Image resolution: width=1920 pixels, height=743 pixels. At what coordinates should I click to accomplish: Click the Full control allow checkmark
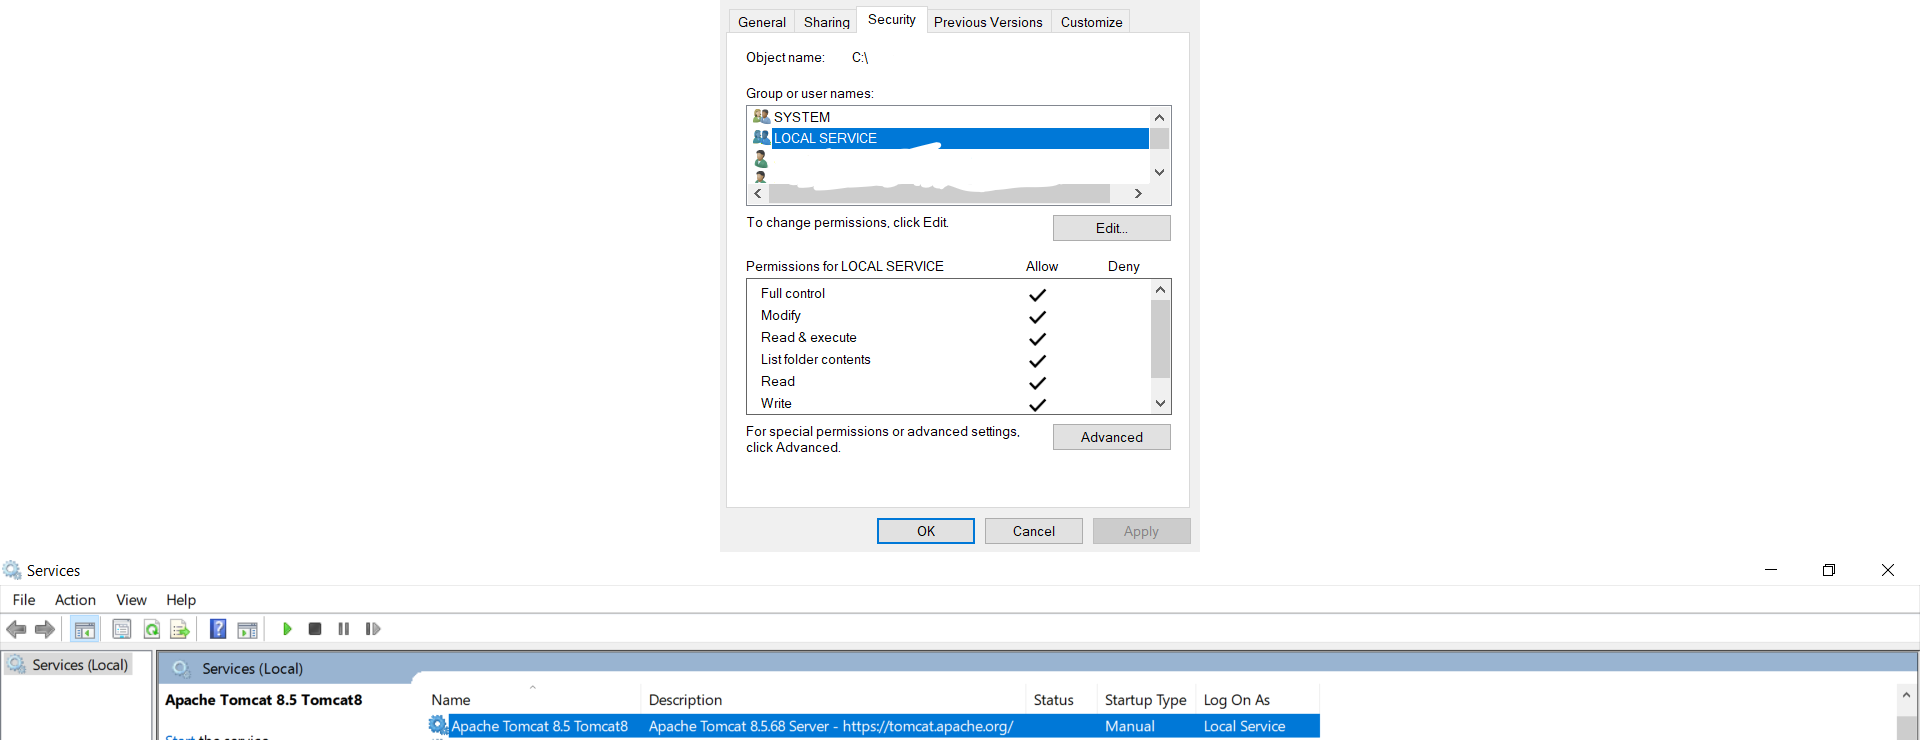(x=1037, y=295)
